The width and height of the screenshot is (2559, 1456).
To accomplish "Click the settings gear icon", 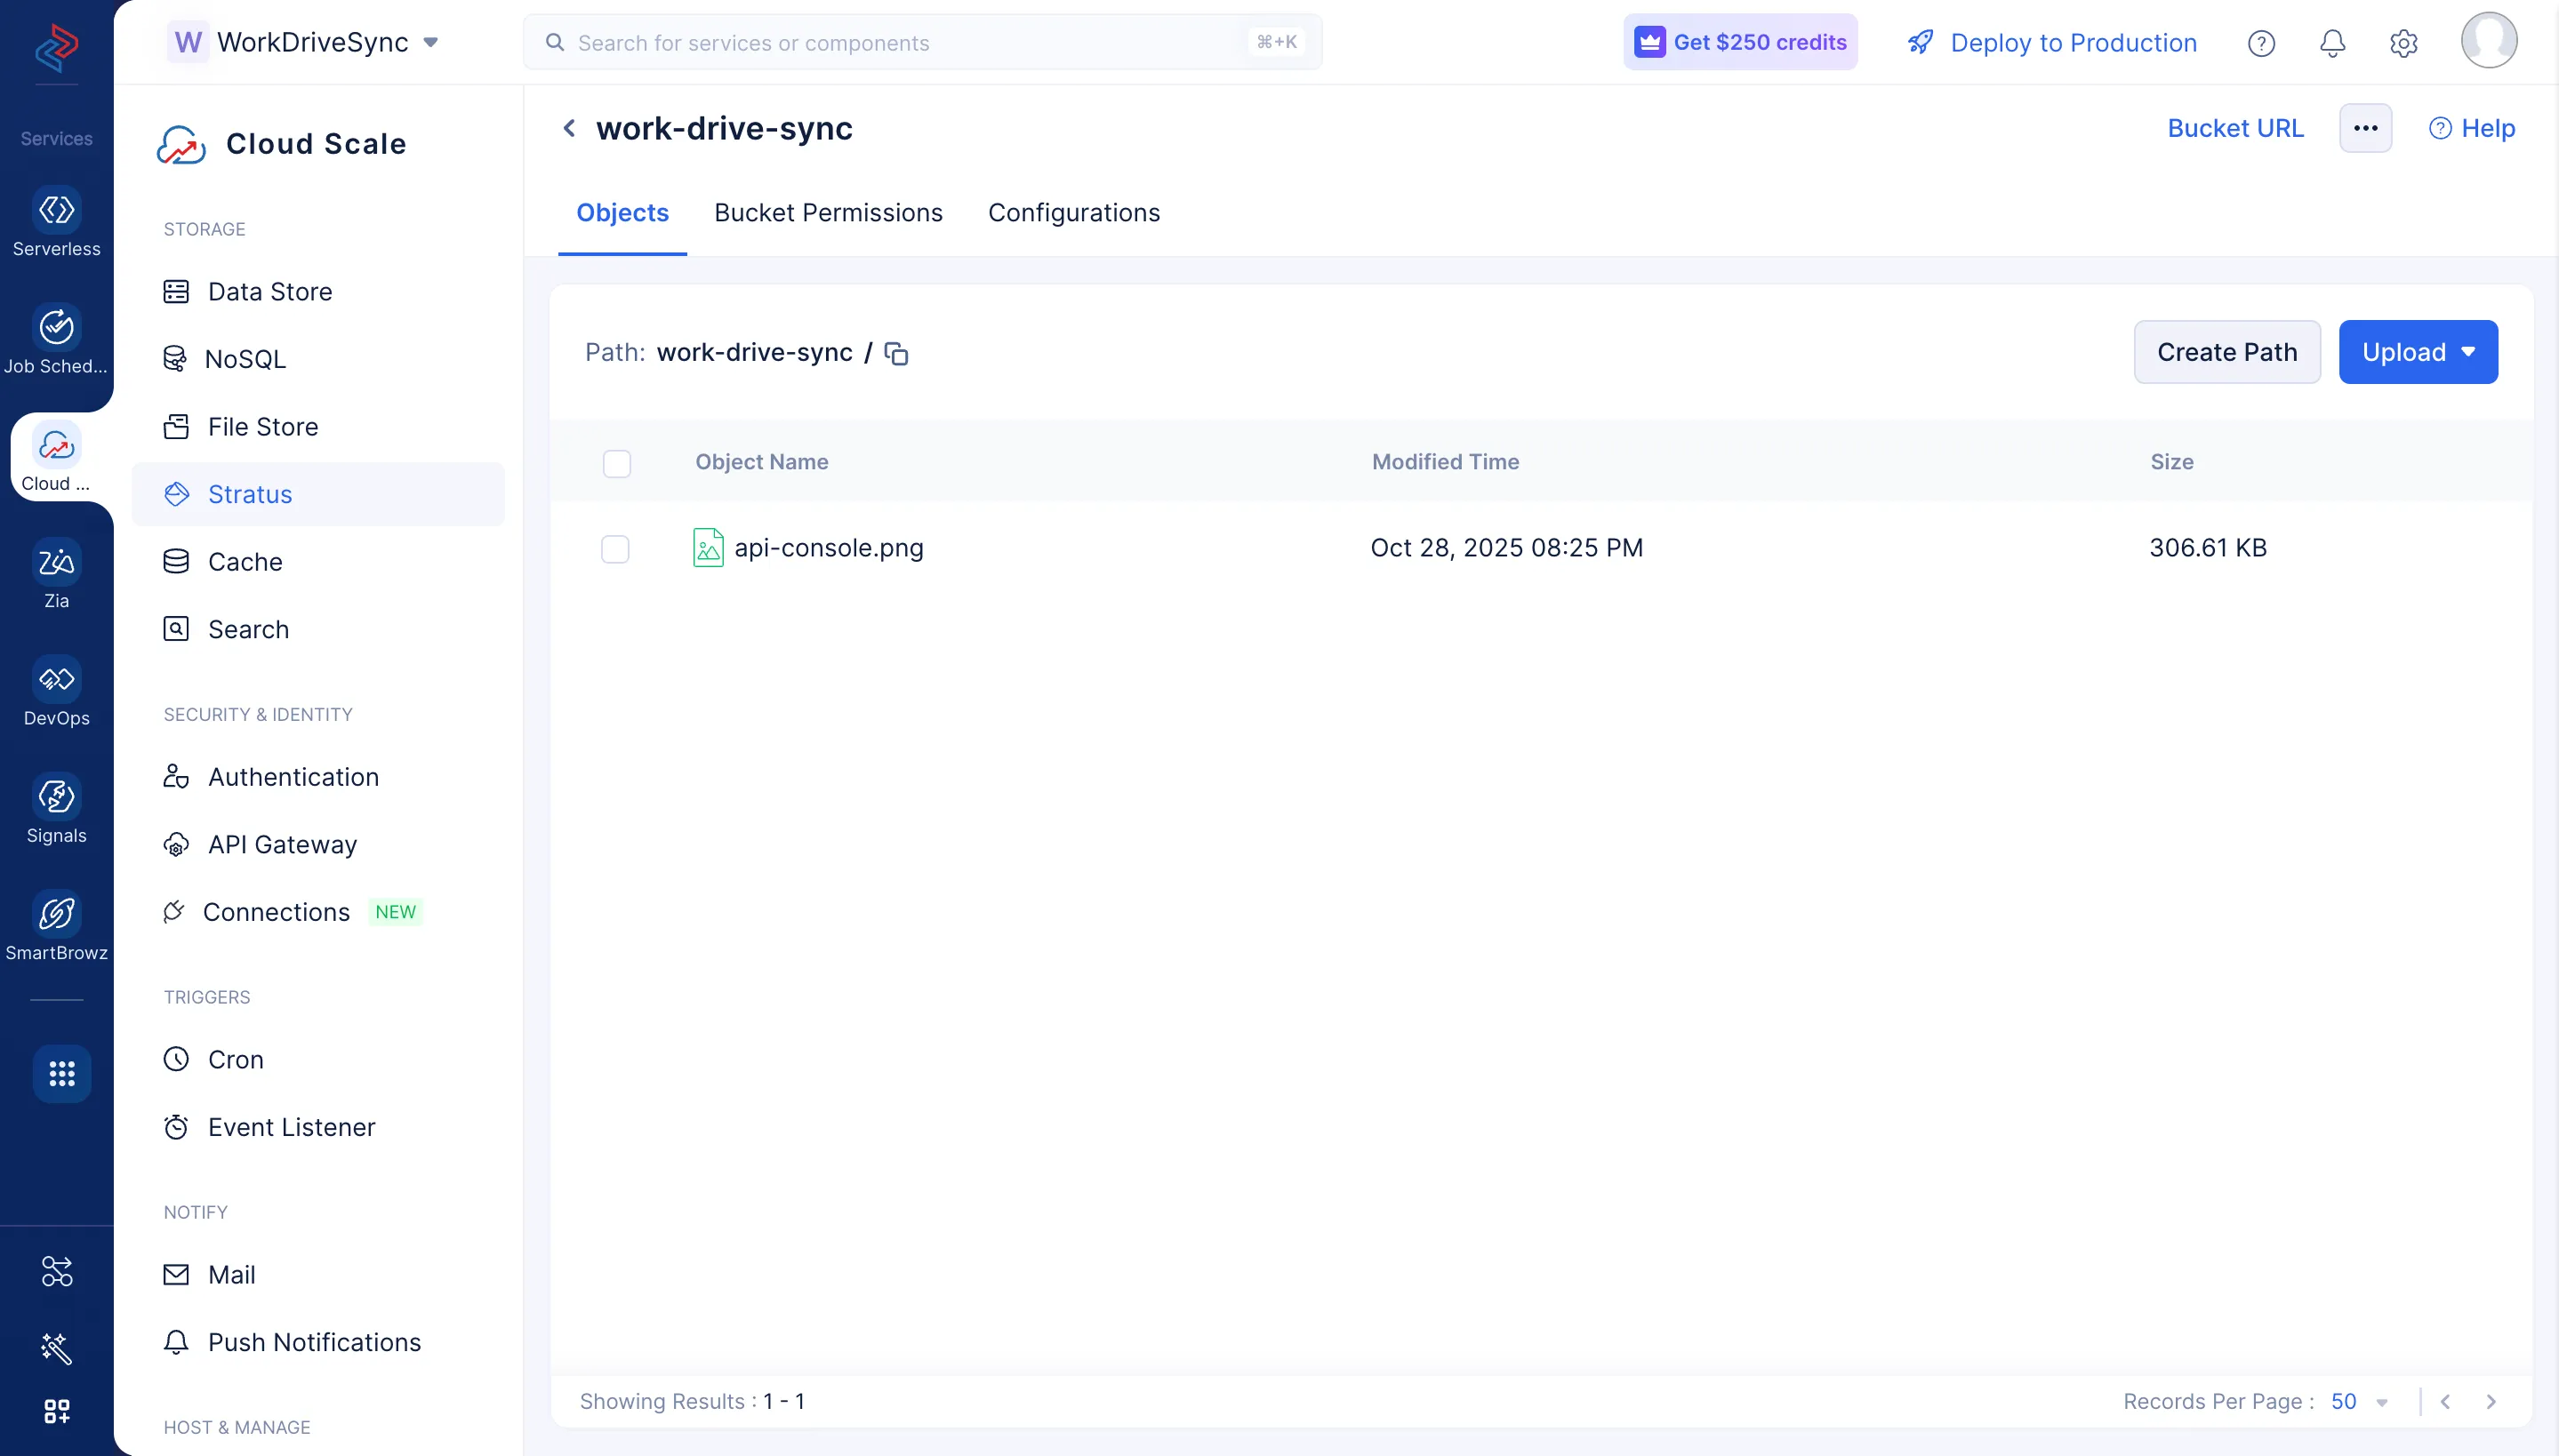I will 2403,42.
